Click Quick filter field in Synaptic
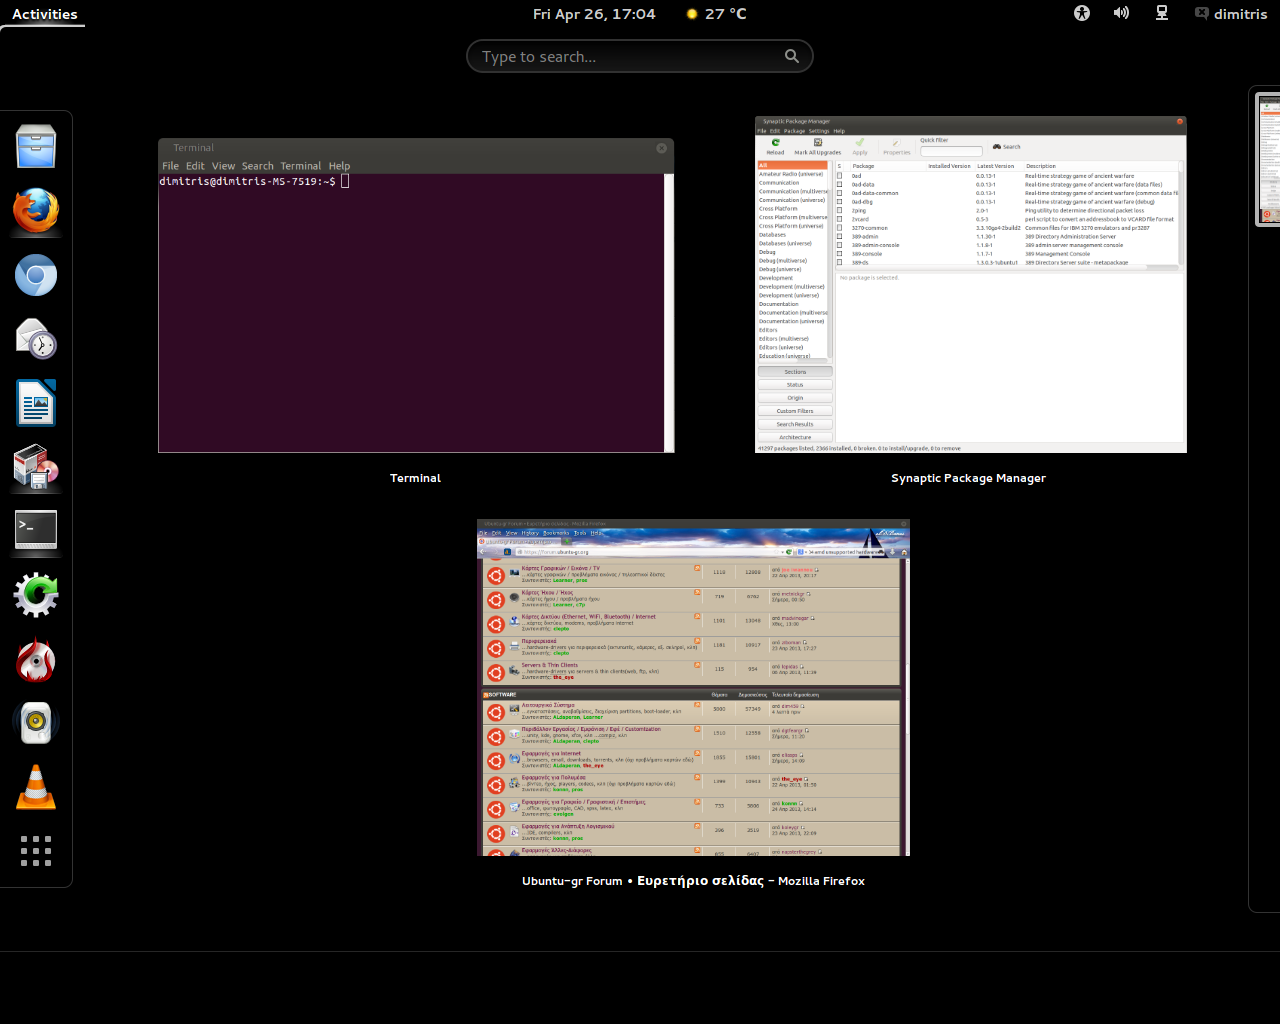Image resolution: width=1280 pixels, height=1024 pixels. [x=951, y=152]
